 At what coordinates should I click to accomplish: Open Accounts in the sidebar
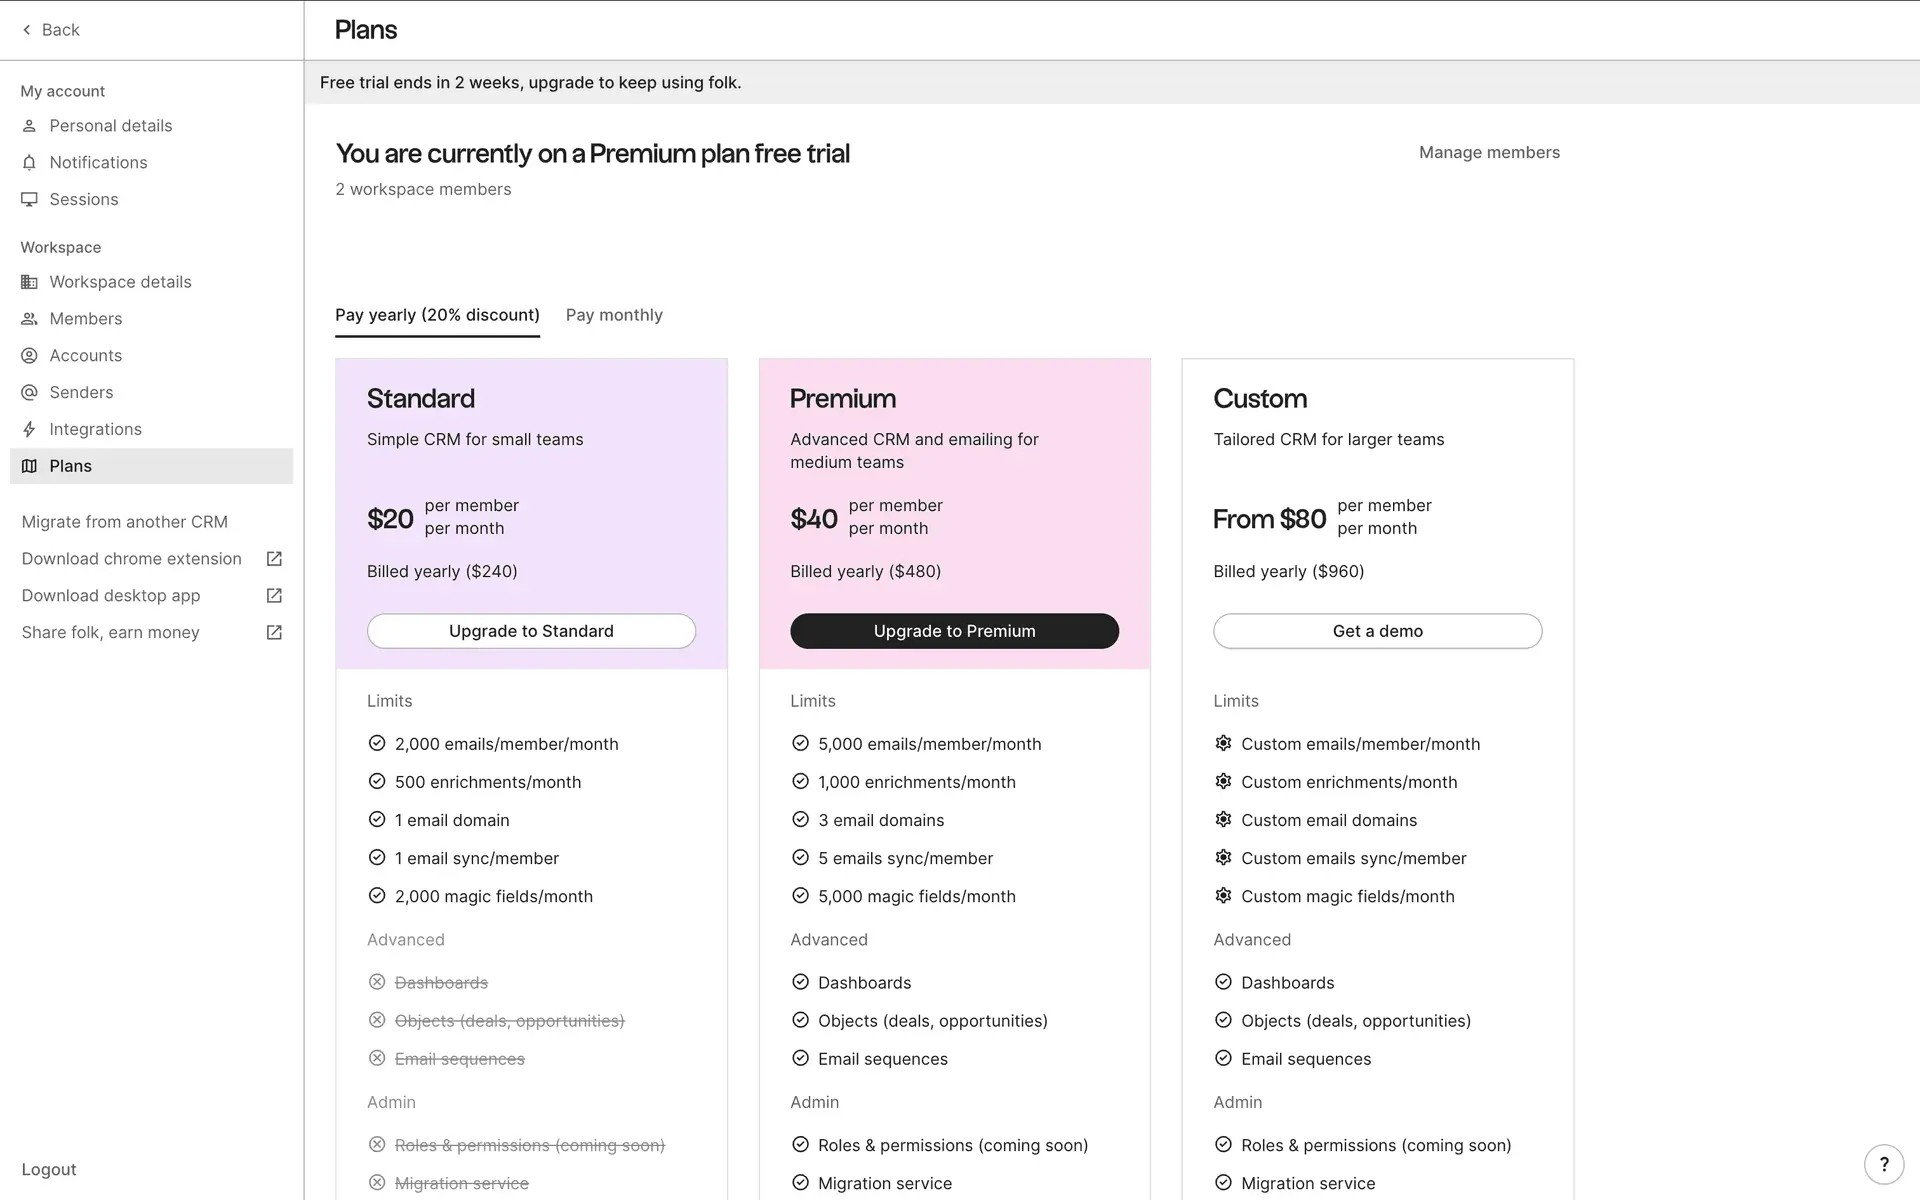pyautogui.click(x=86, y=356)
